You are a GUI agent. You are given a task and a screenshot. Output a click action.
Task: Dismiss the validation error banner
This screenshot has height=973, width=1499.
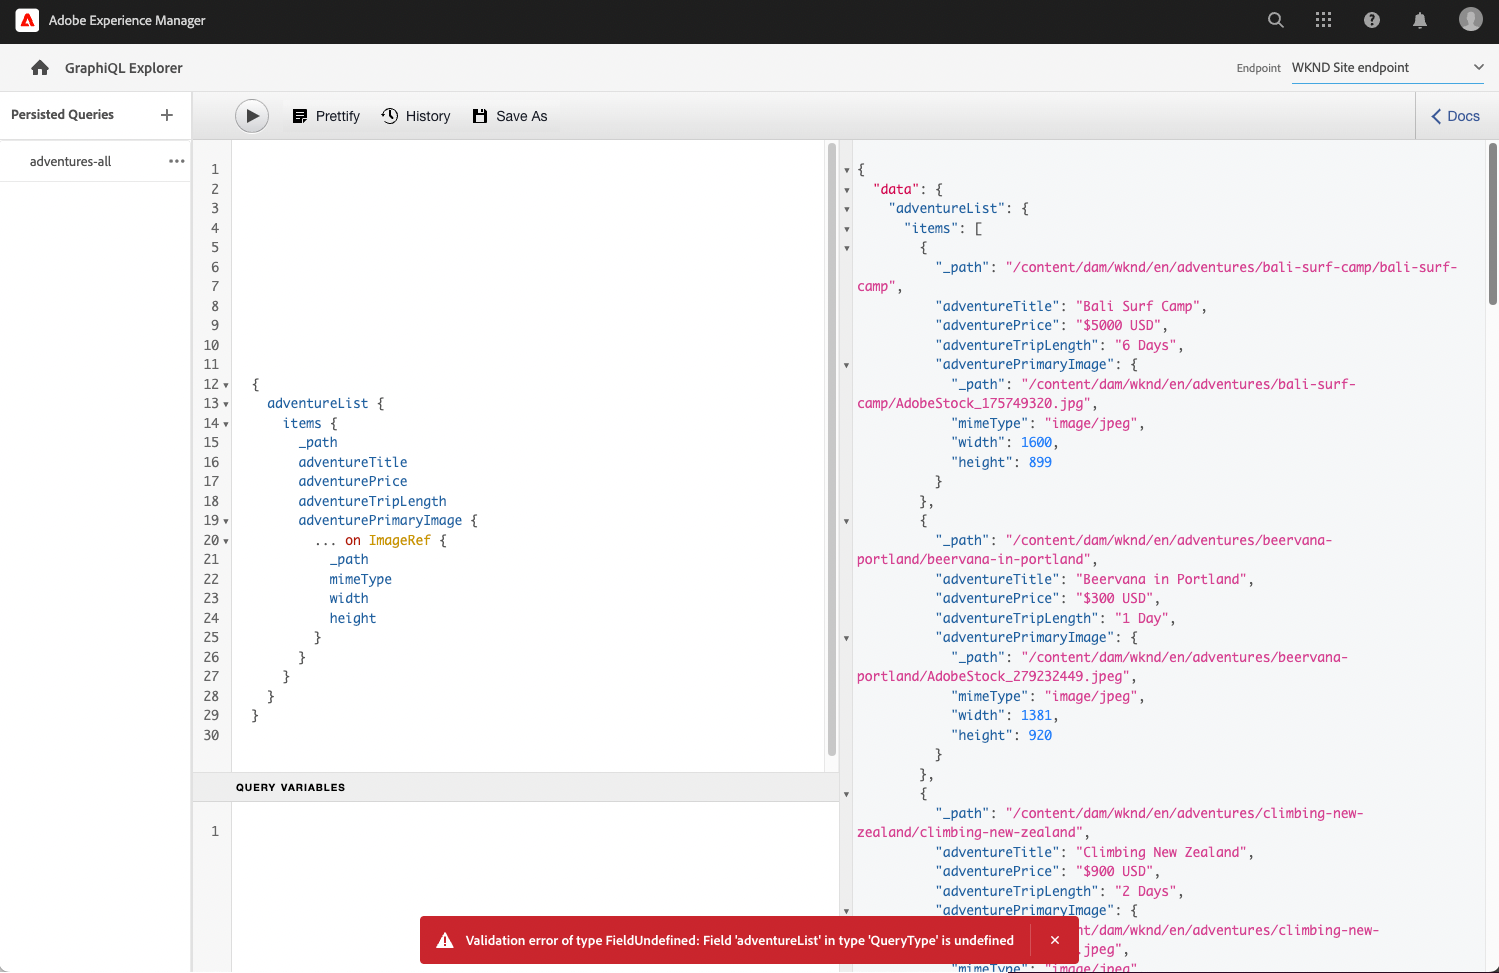coord(1055,940)
